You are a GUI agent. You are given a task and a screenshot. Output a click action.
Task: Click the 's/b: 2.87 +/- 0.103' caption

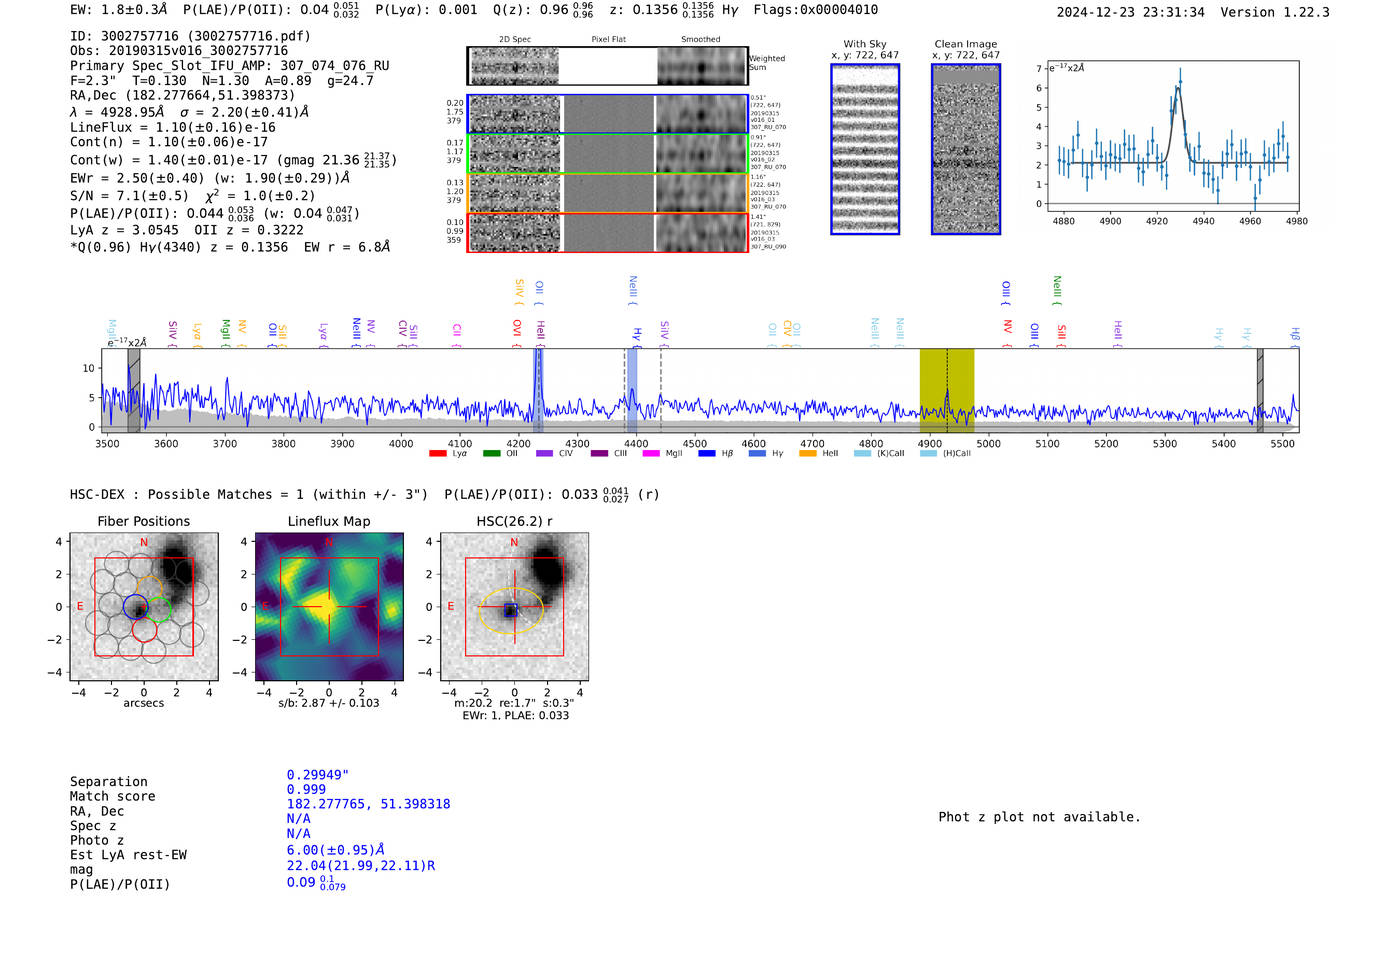(329, 703)
